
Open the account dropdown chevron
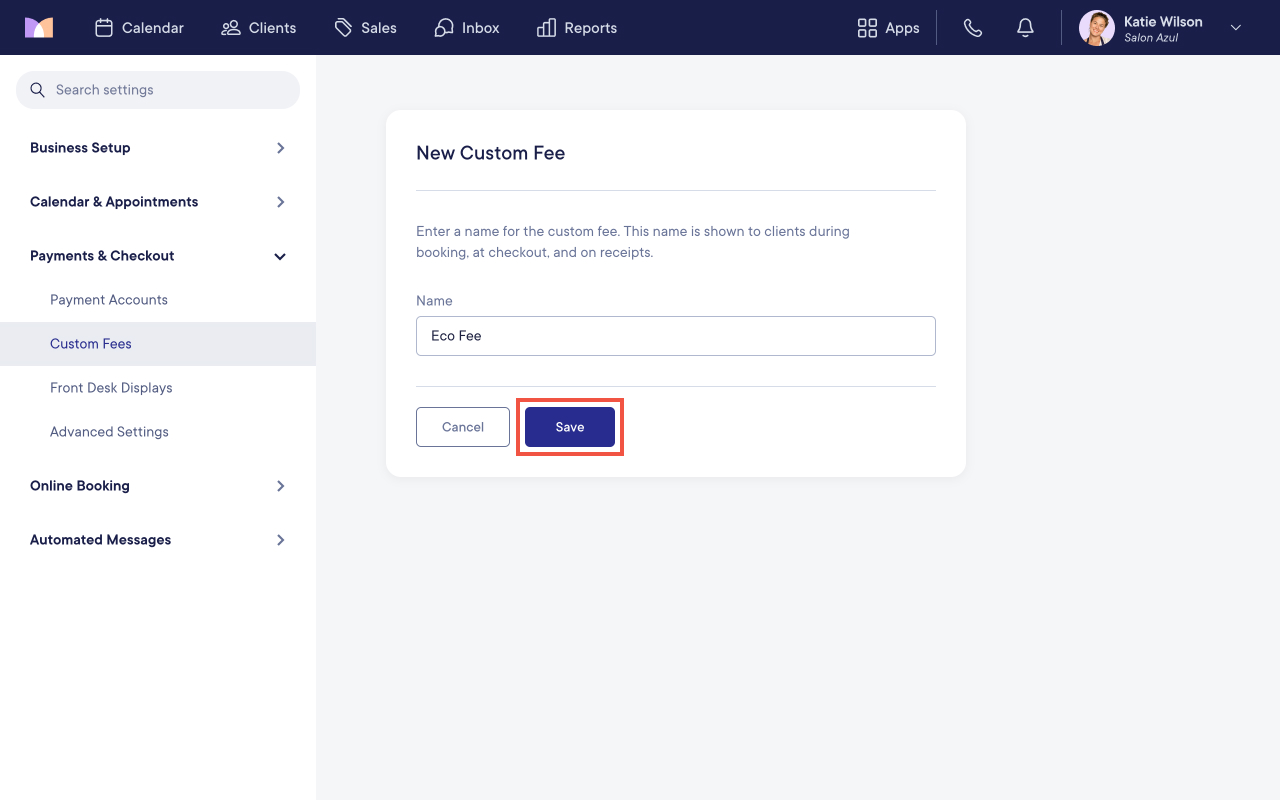[1236, 28]
